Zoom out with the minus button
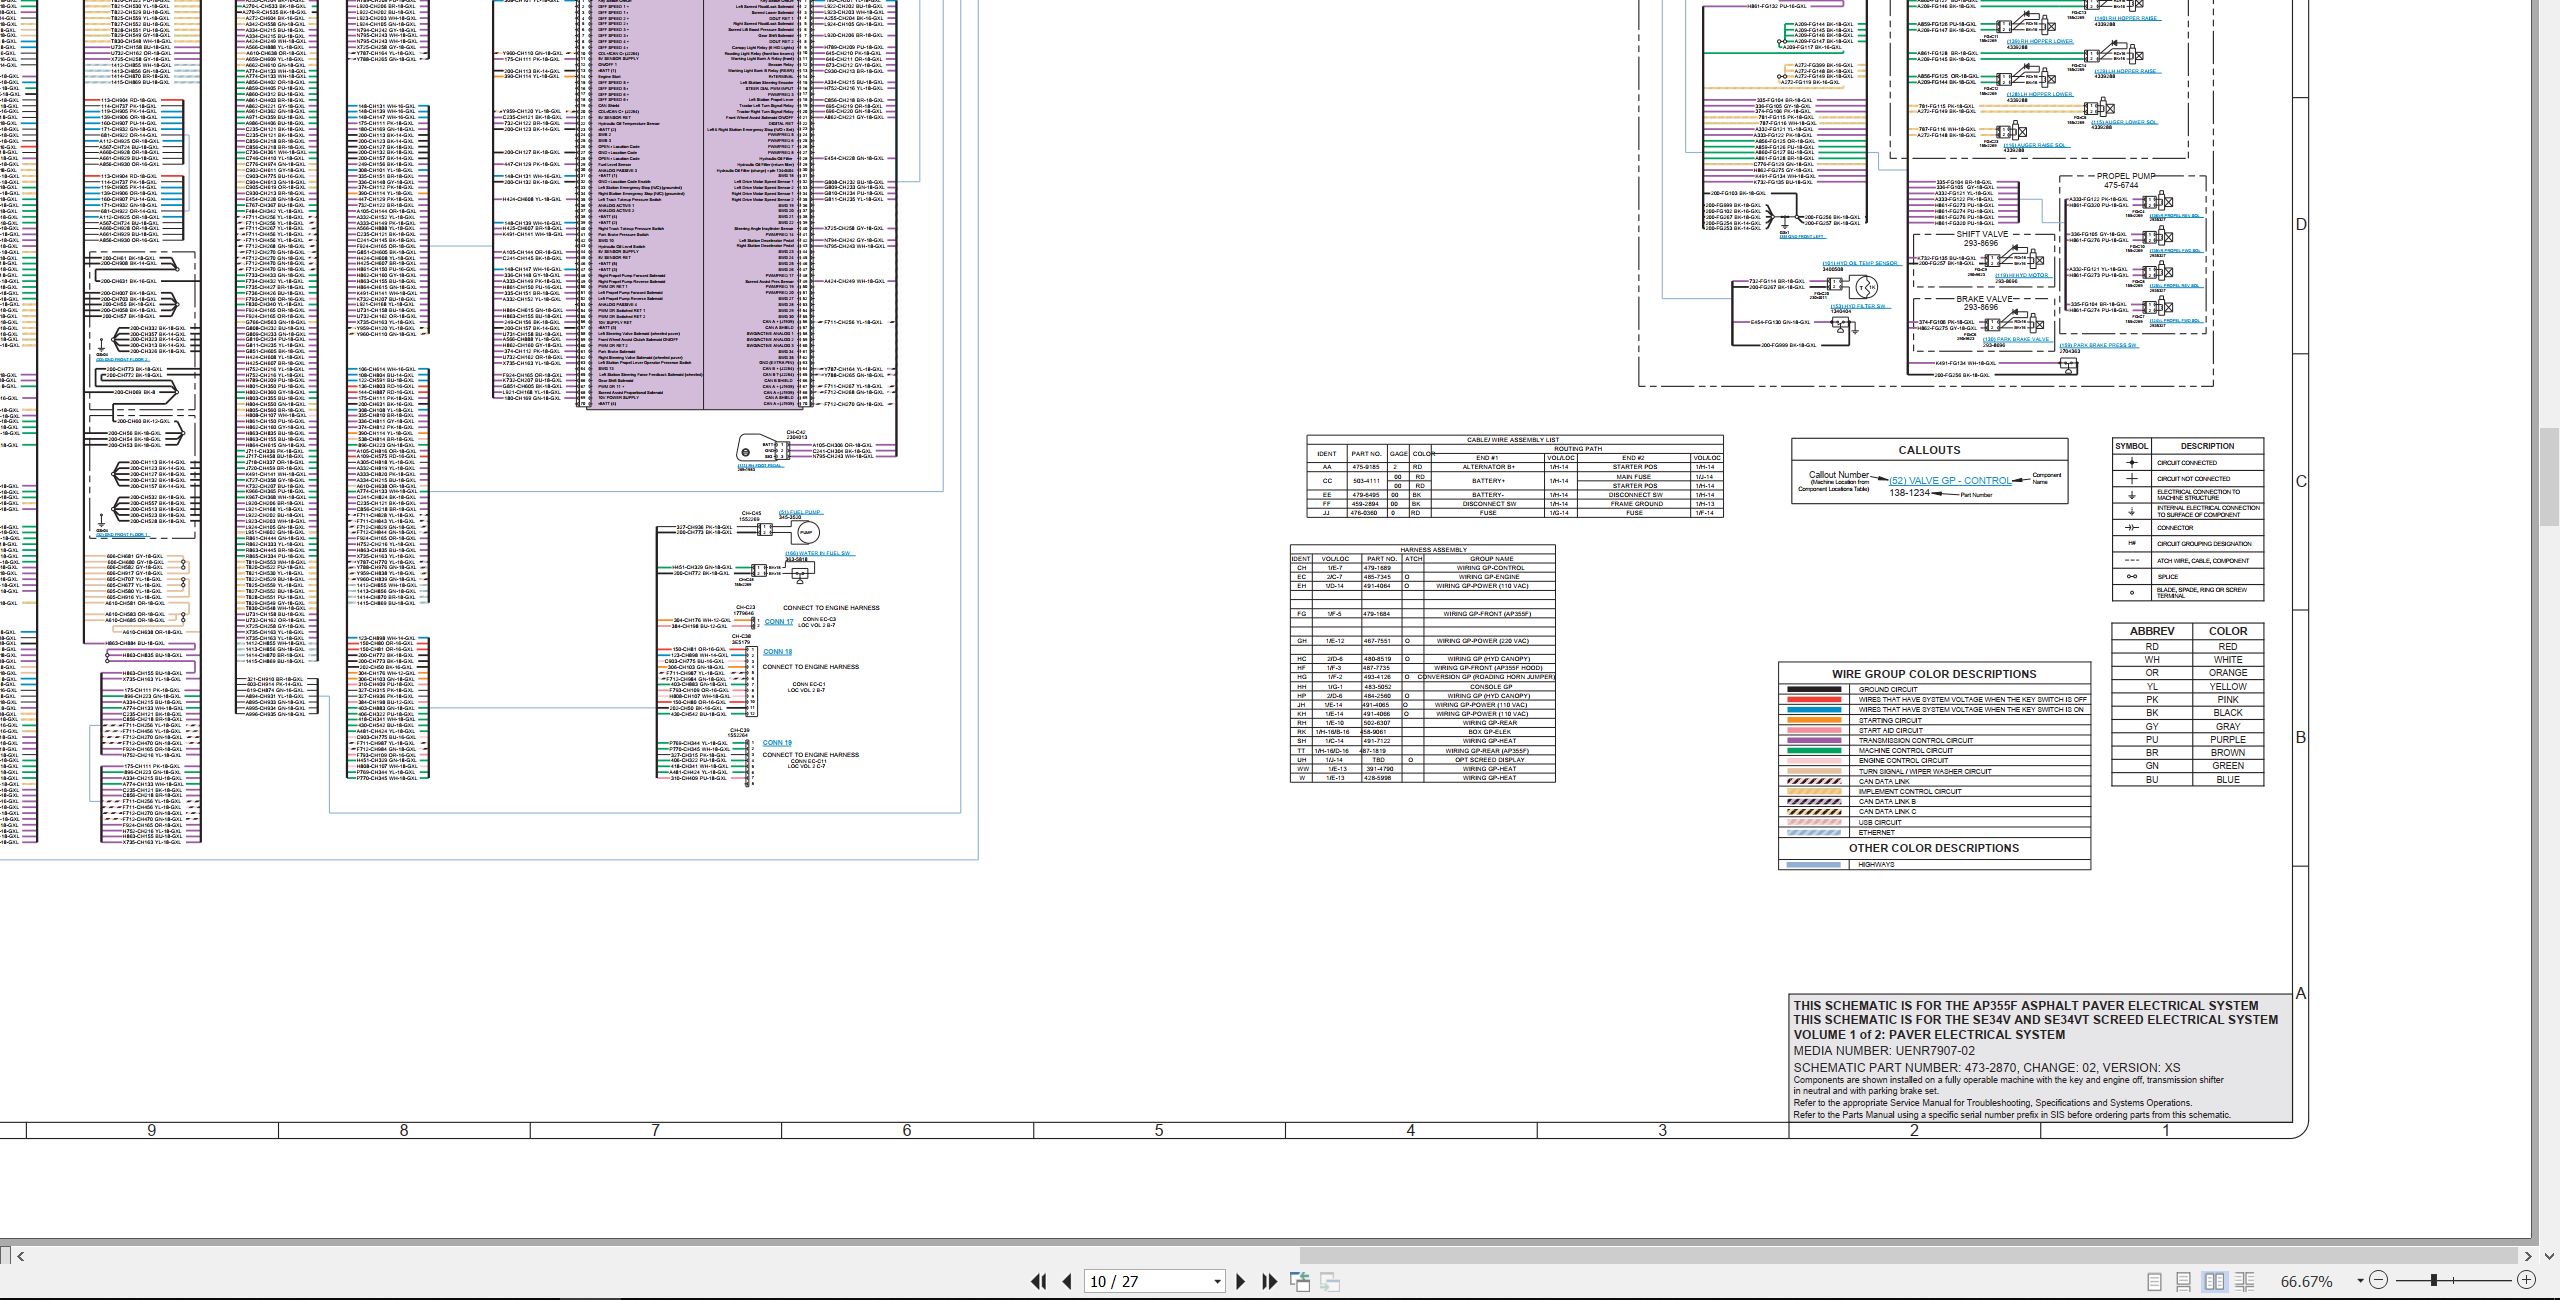Viewport: 2560px width, 1300px height. coord(2378,1280)
